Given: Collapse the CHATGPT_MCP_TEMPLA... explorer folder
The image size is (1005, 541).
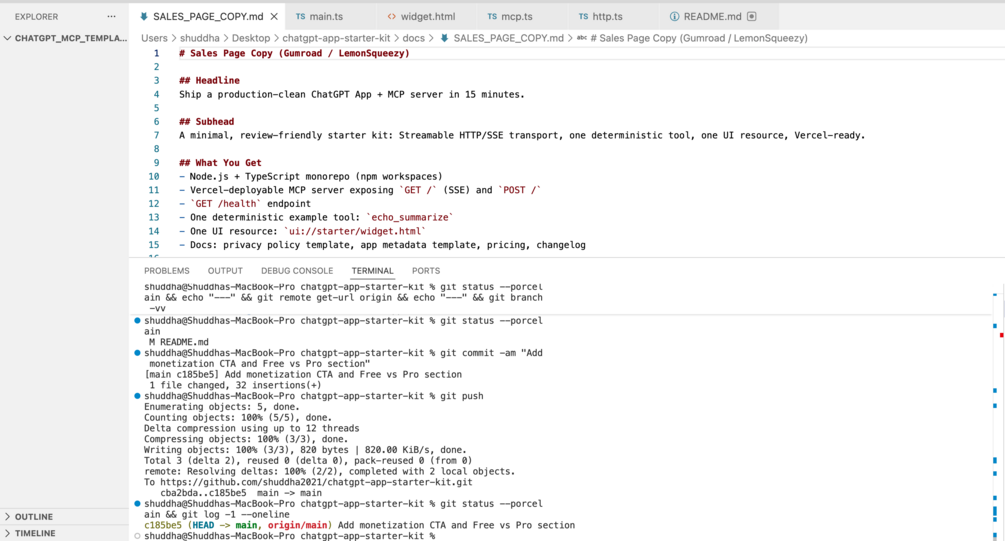Looking at the screenshot, I should [x=64, y=38].
